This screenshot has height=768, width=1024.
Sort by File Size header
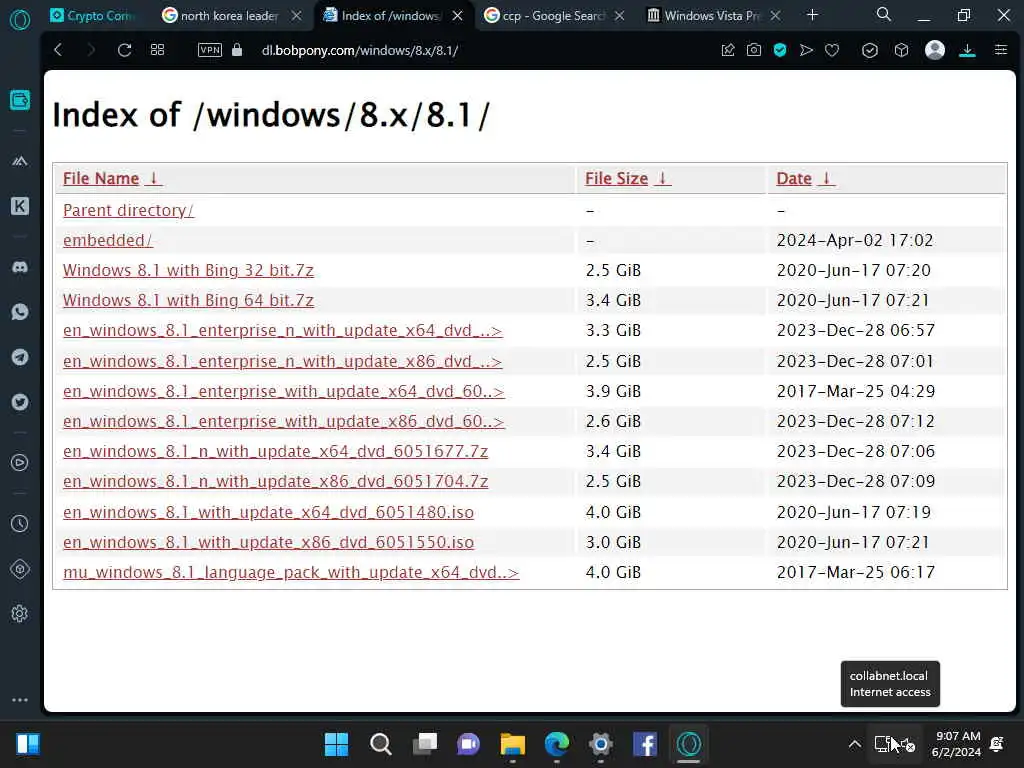(x=616, y=178)
